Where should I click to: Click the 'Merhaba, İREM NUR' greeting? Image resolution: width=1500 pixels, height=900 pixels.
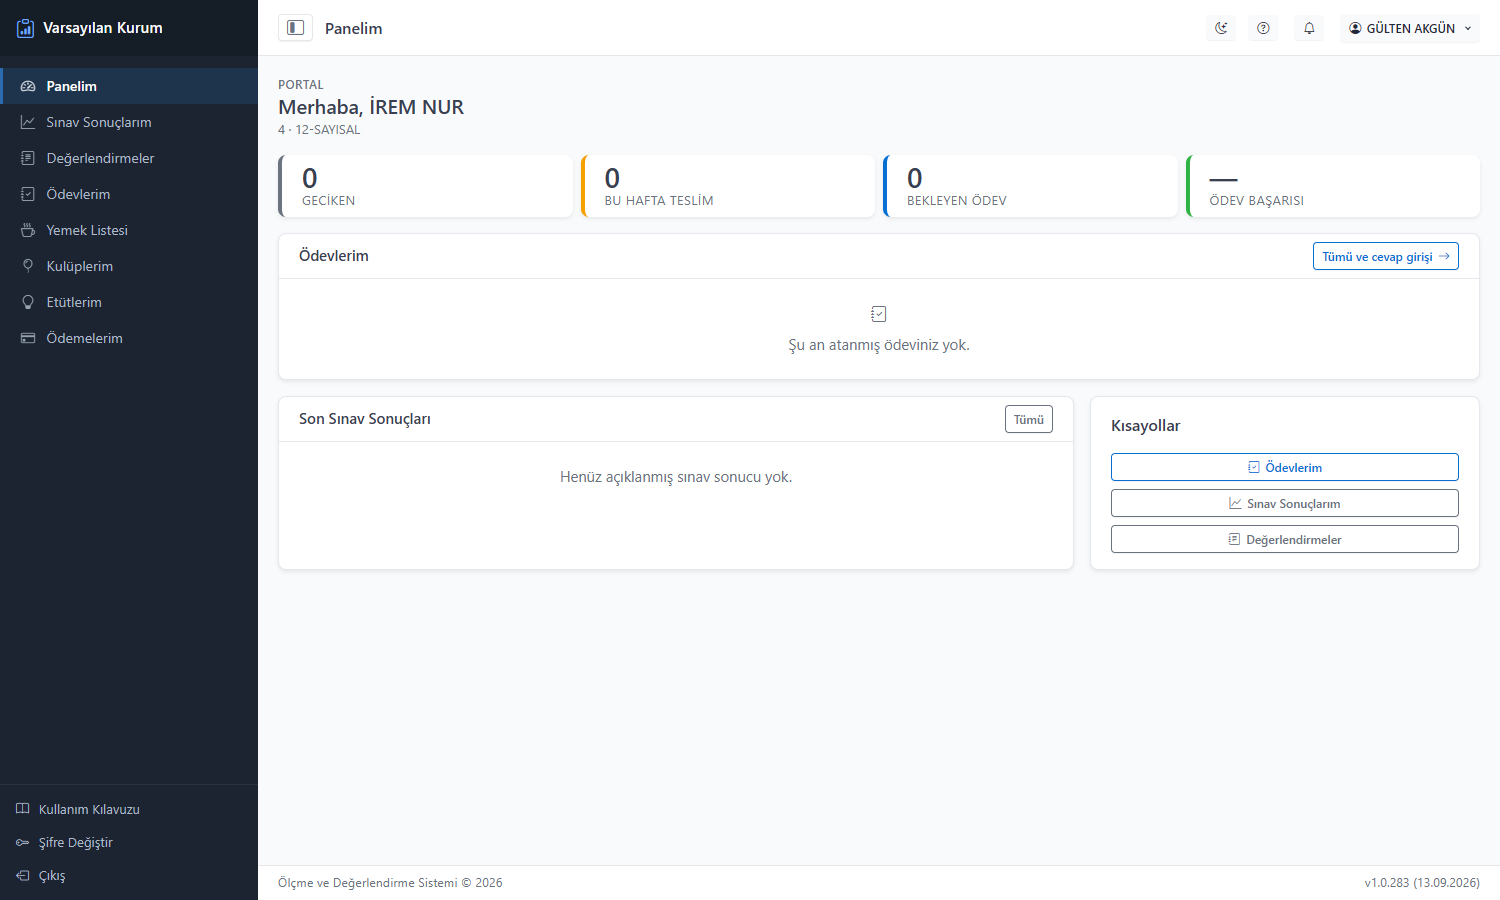pyautogui.click(x=371, y=107)
